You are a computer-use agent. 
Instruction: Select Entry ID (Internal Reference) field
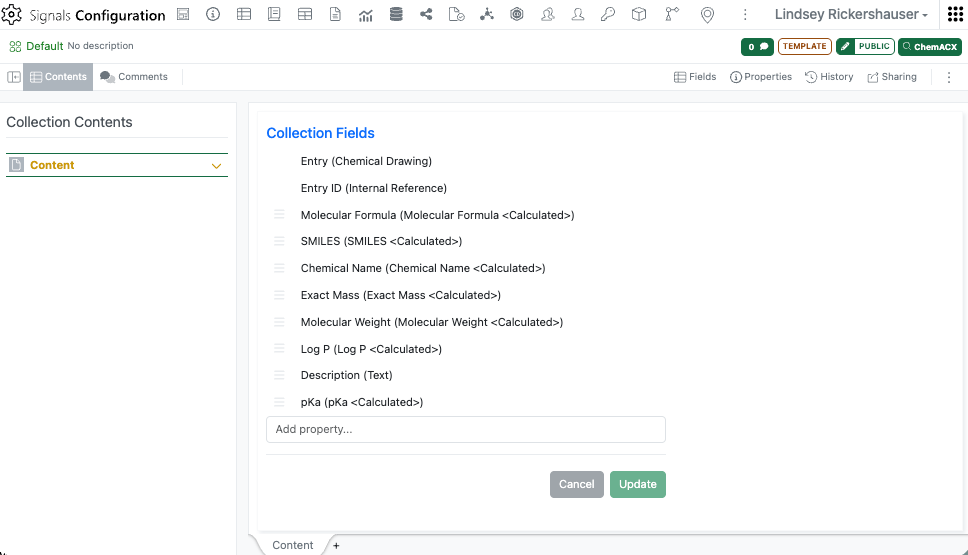373,188
